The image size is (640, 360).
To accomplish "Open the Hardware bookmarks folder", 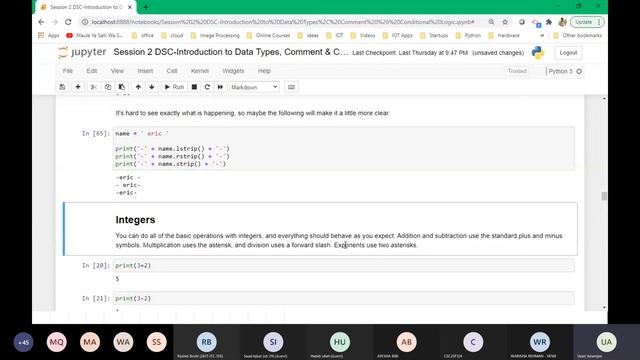I will (504, 36).
